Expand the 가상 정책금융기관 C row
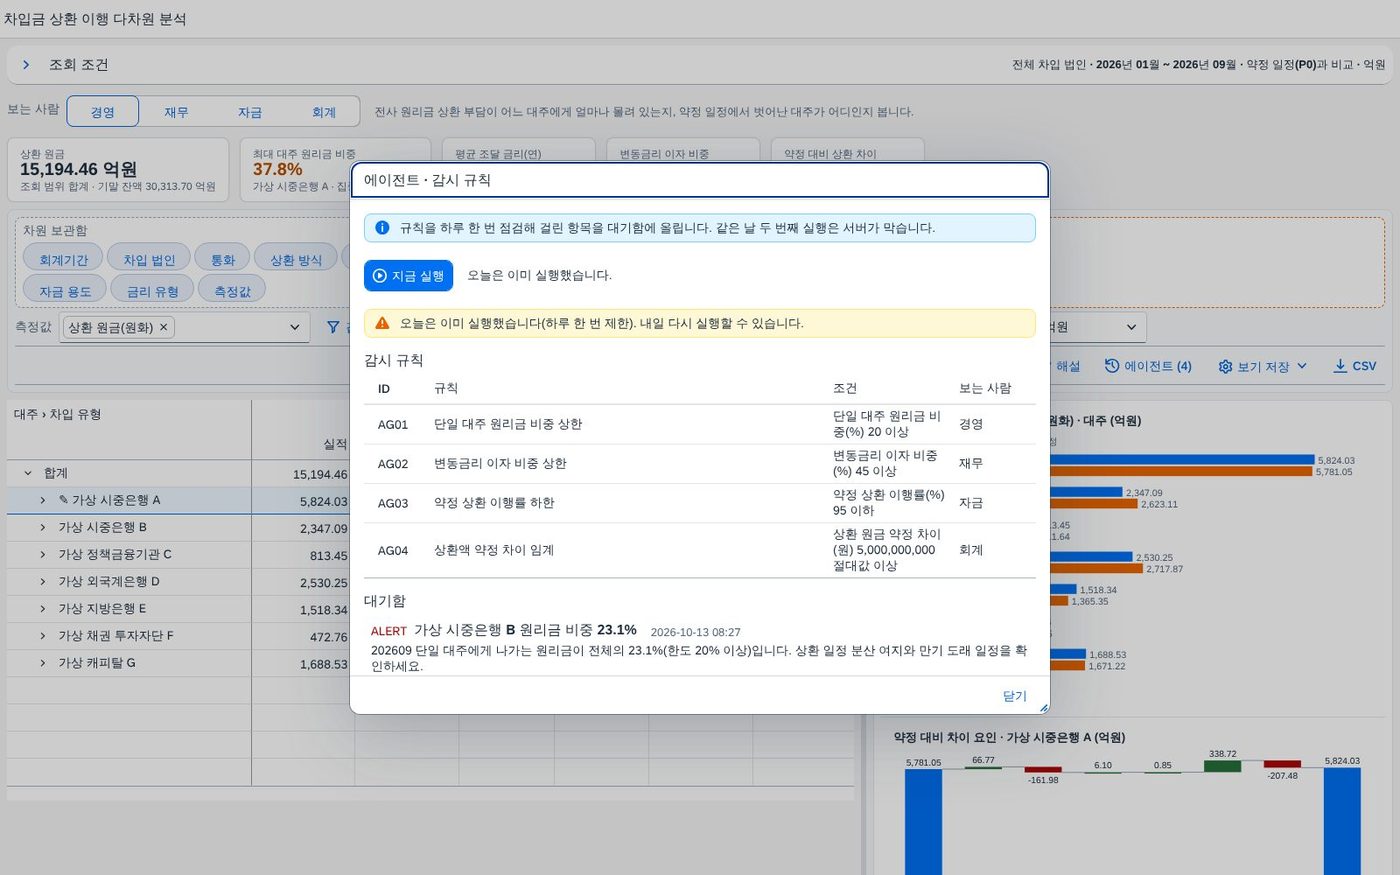 pos(43,554)
